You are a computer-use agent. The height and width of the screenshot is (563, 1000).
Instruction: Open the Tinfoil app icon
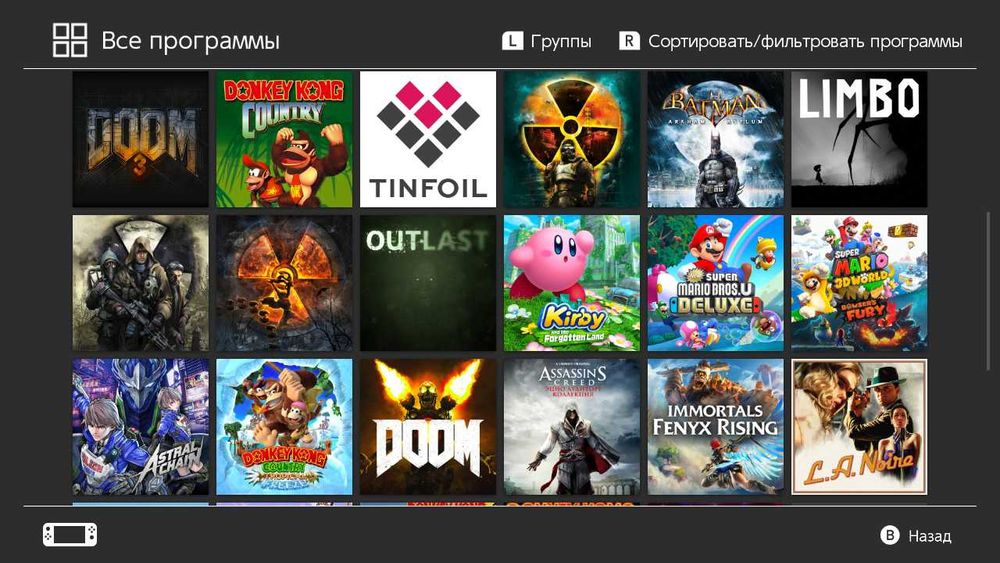pyautogui.click(x=428, y=139)
